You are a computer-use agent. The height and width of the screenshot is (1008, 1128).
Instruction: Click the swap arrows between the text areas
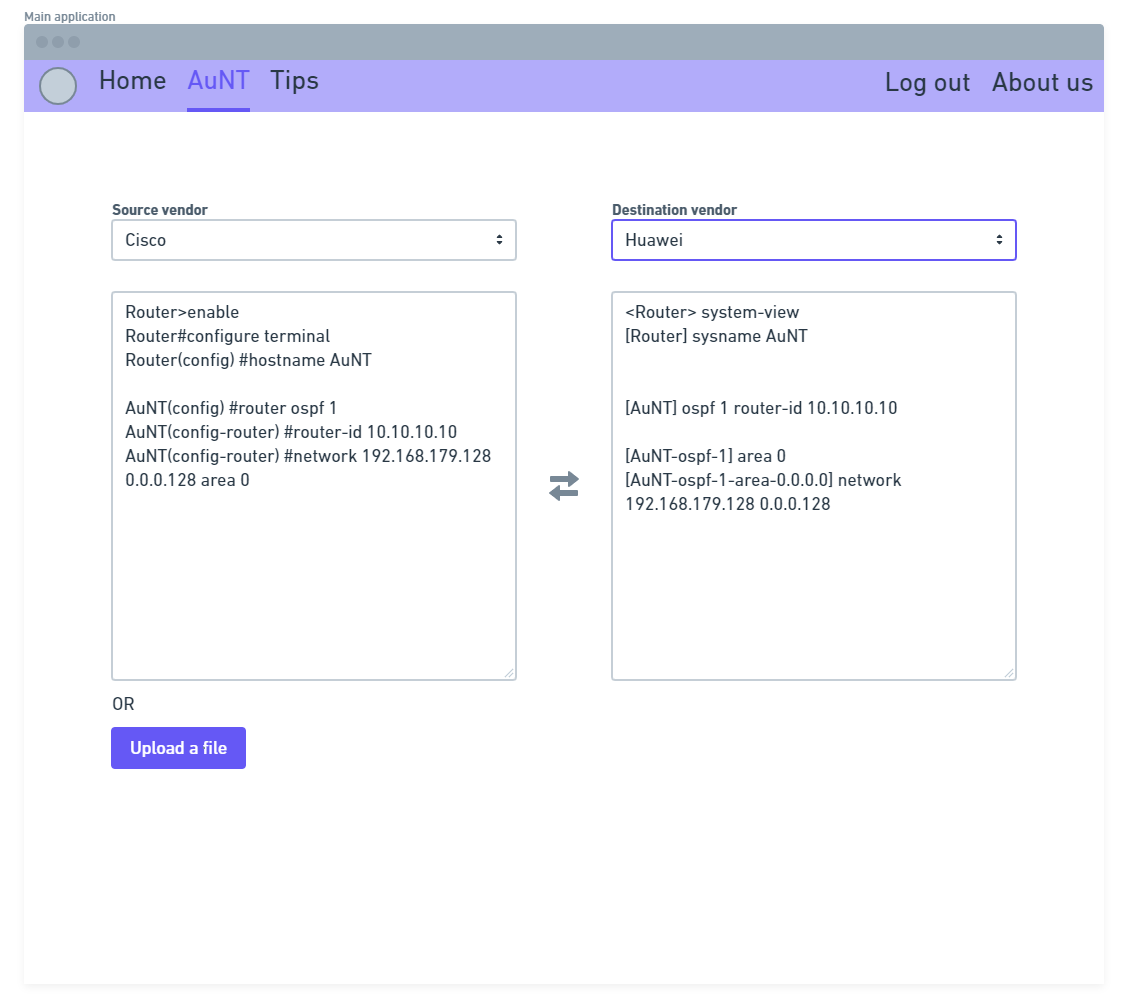(x=564, y=486)
